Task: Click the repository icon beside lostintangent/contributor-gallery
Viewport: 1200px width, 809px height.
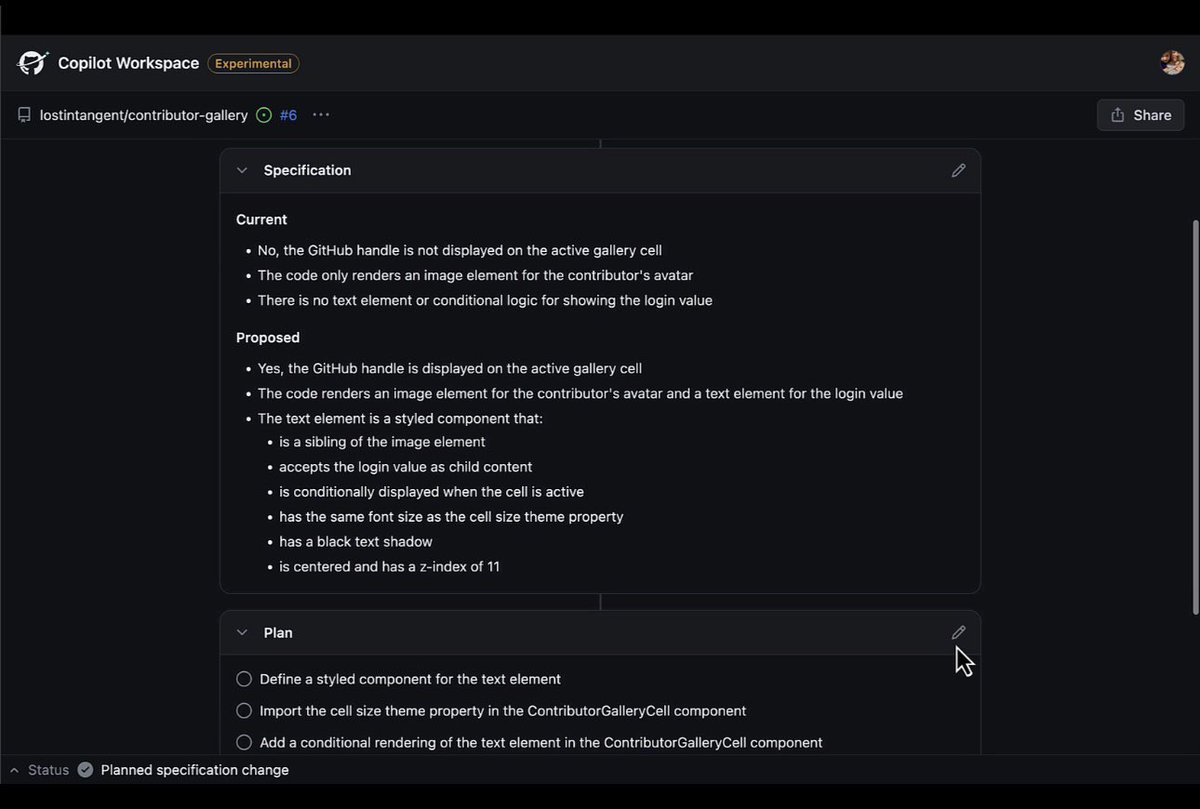Action: pos(24,115)
